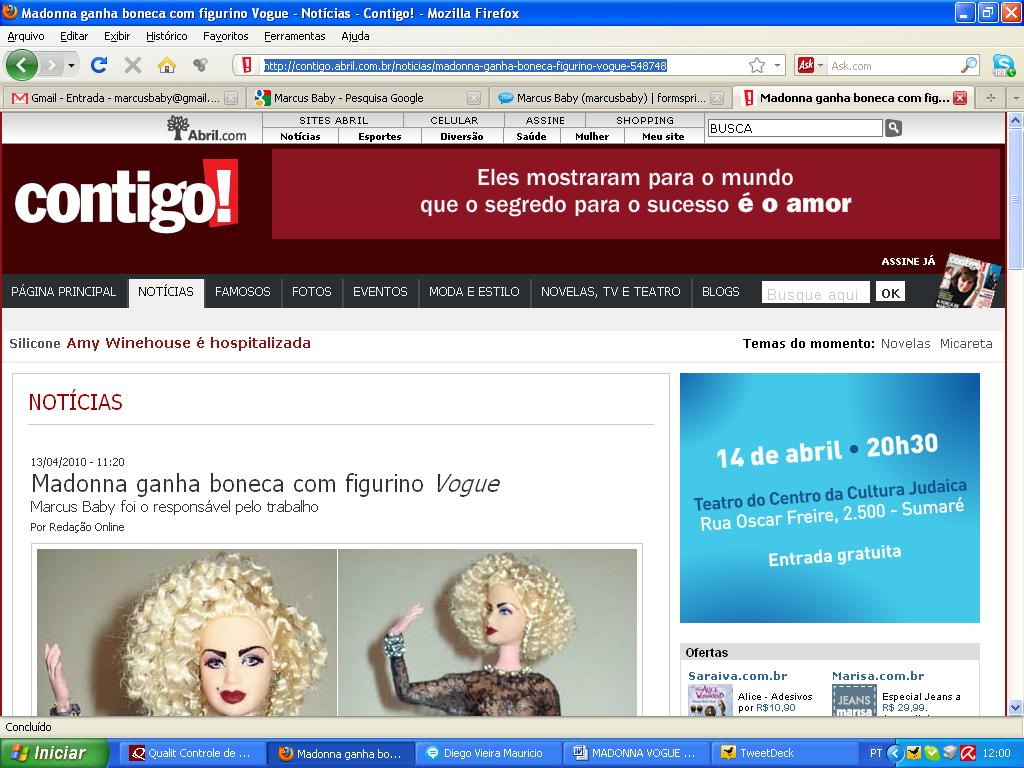Bookmark this page with the star icon

click(x=757, y=65)
